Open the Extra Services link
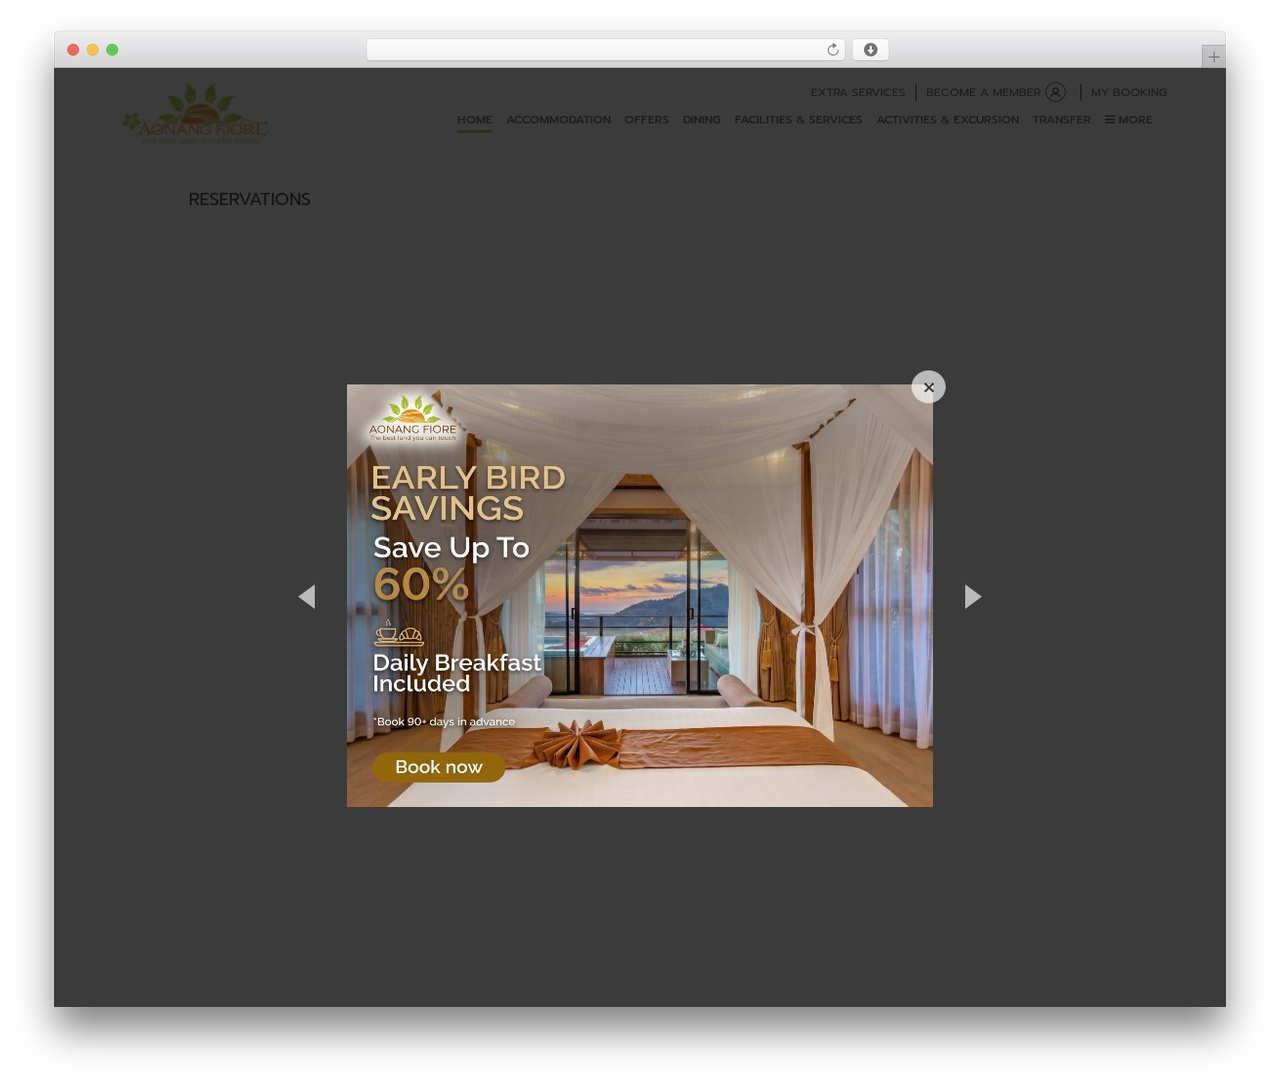 pyautogui.click(x=857, y=92)
